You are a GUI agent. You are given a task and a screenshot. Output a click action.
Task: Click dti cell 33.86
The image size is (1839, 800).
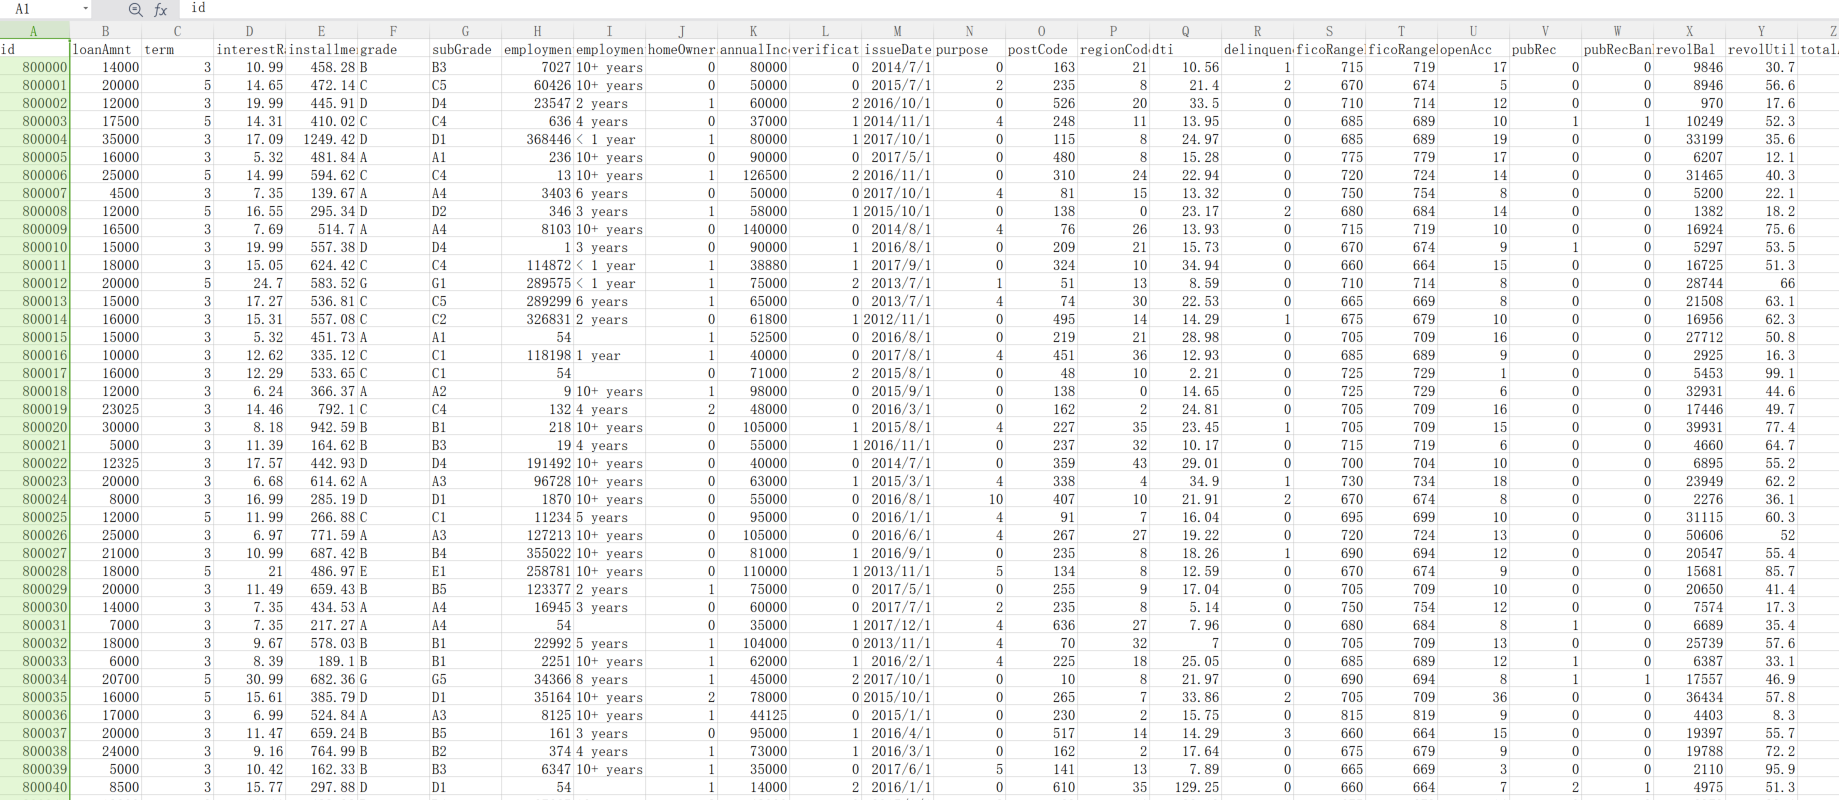point(1185,697)
